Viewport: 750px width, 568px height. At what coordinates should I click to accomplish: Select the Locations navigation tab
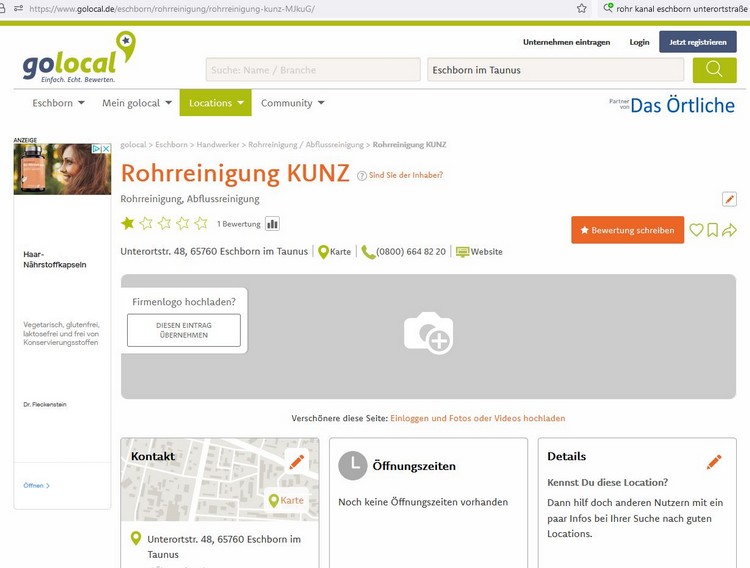(215, 103)
